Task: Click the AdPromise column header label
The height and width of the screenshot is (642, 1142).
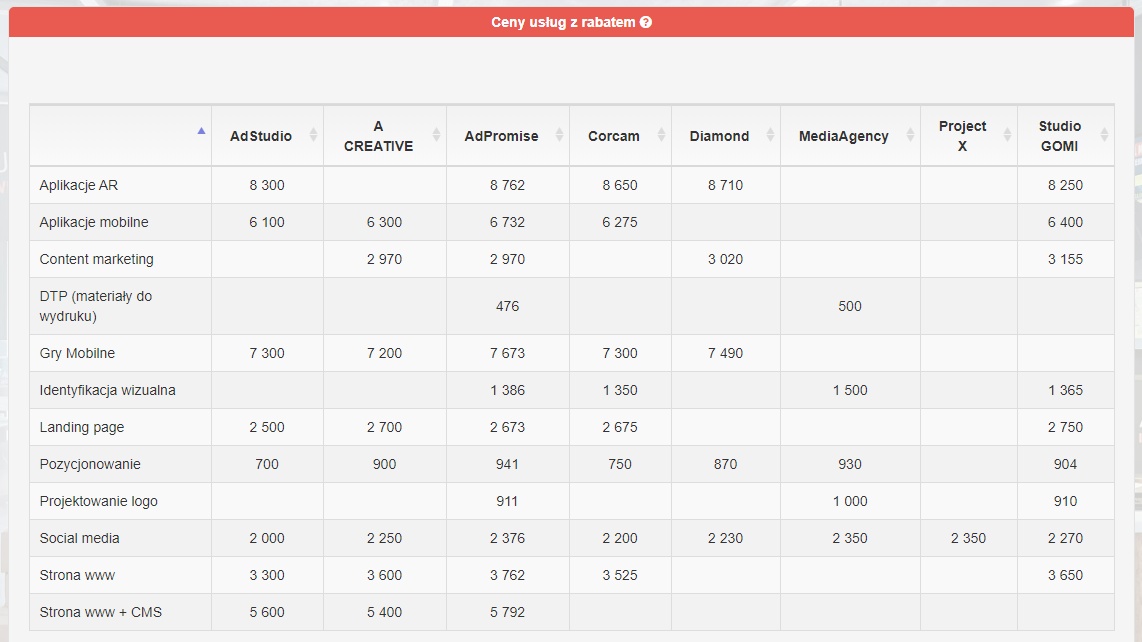Action: point(501,136)
